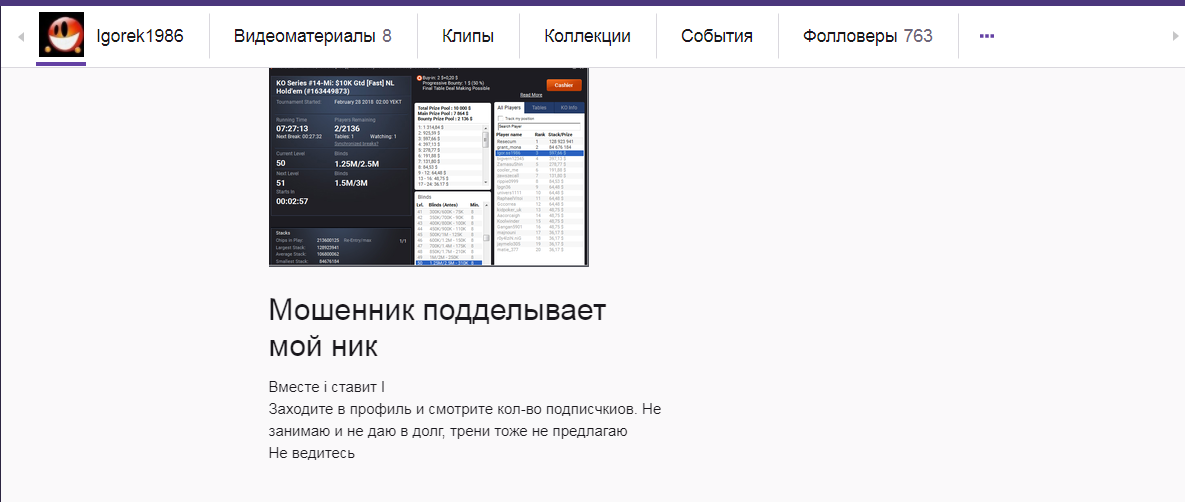Click the right scroll arrow in channel header

(1175, 36)
